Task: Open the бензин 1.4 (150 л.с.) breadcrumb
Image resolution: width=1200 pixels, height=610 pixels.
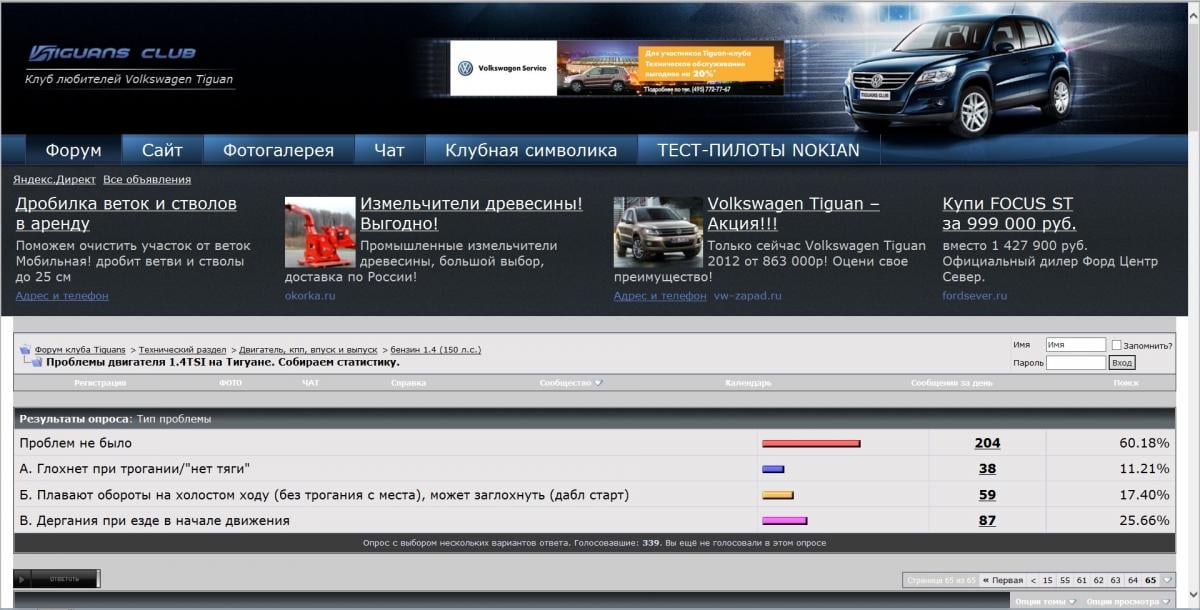Action: click(x=435, y=350)
